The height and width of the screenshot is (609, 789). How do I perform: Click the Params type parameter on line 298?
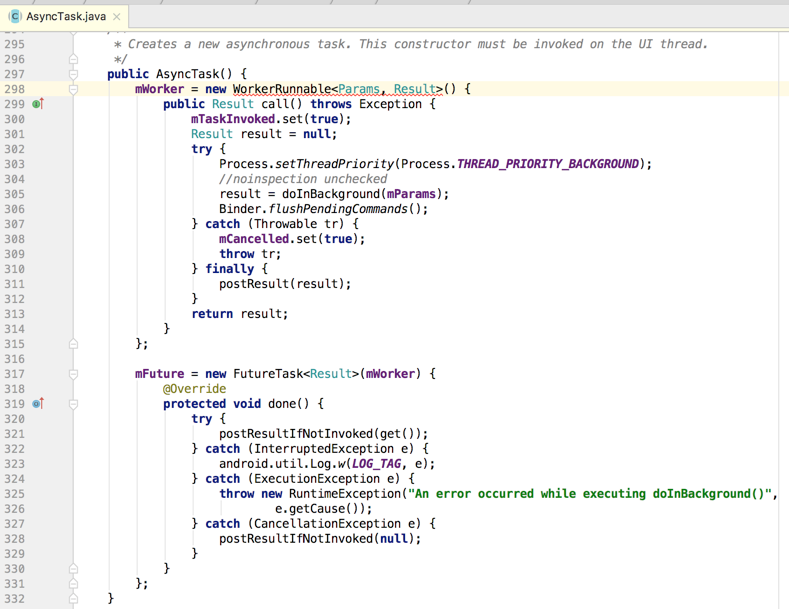tap(359, 89)
